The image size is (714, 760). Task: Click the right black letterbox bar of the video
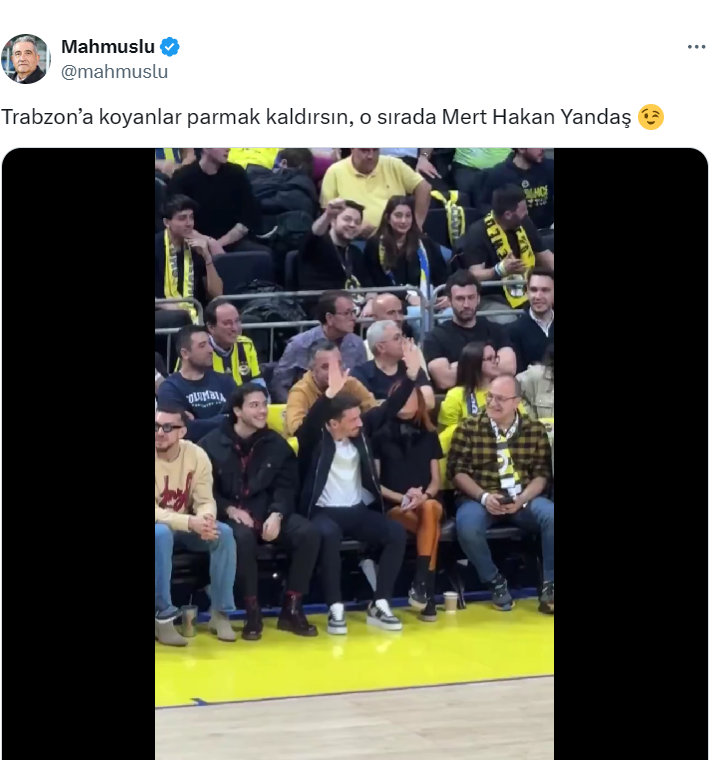[631, 454]
